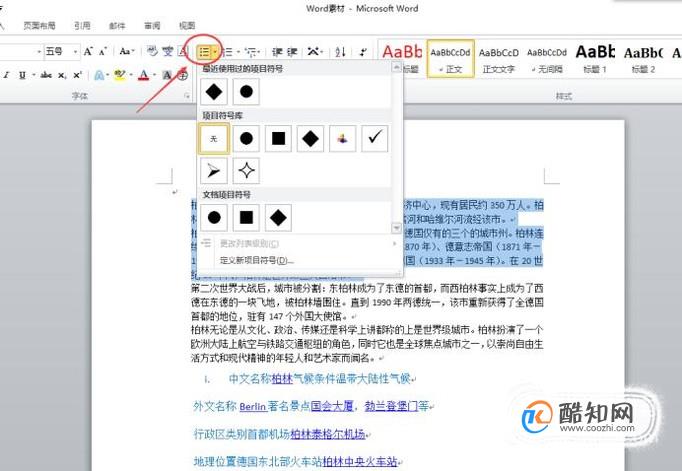The width and height of the screenshot is (682, 471).
Task: Click the Shrink Font button
Action: [x=103, y=52]
